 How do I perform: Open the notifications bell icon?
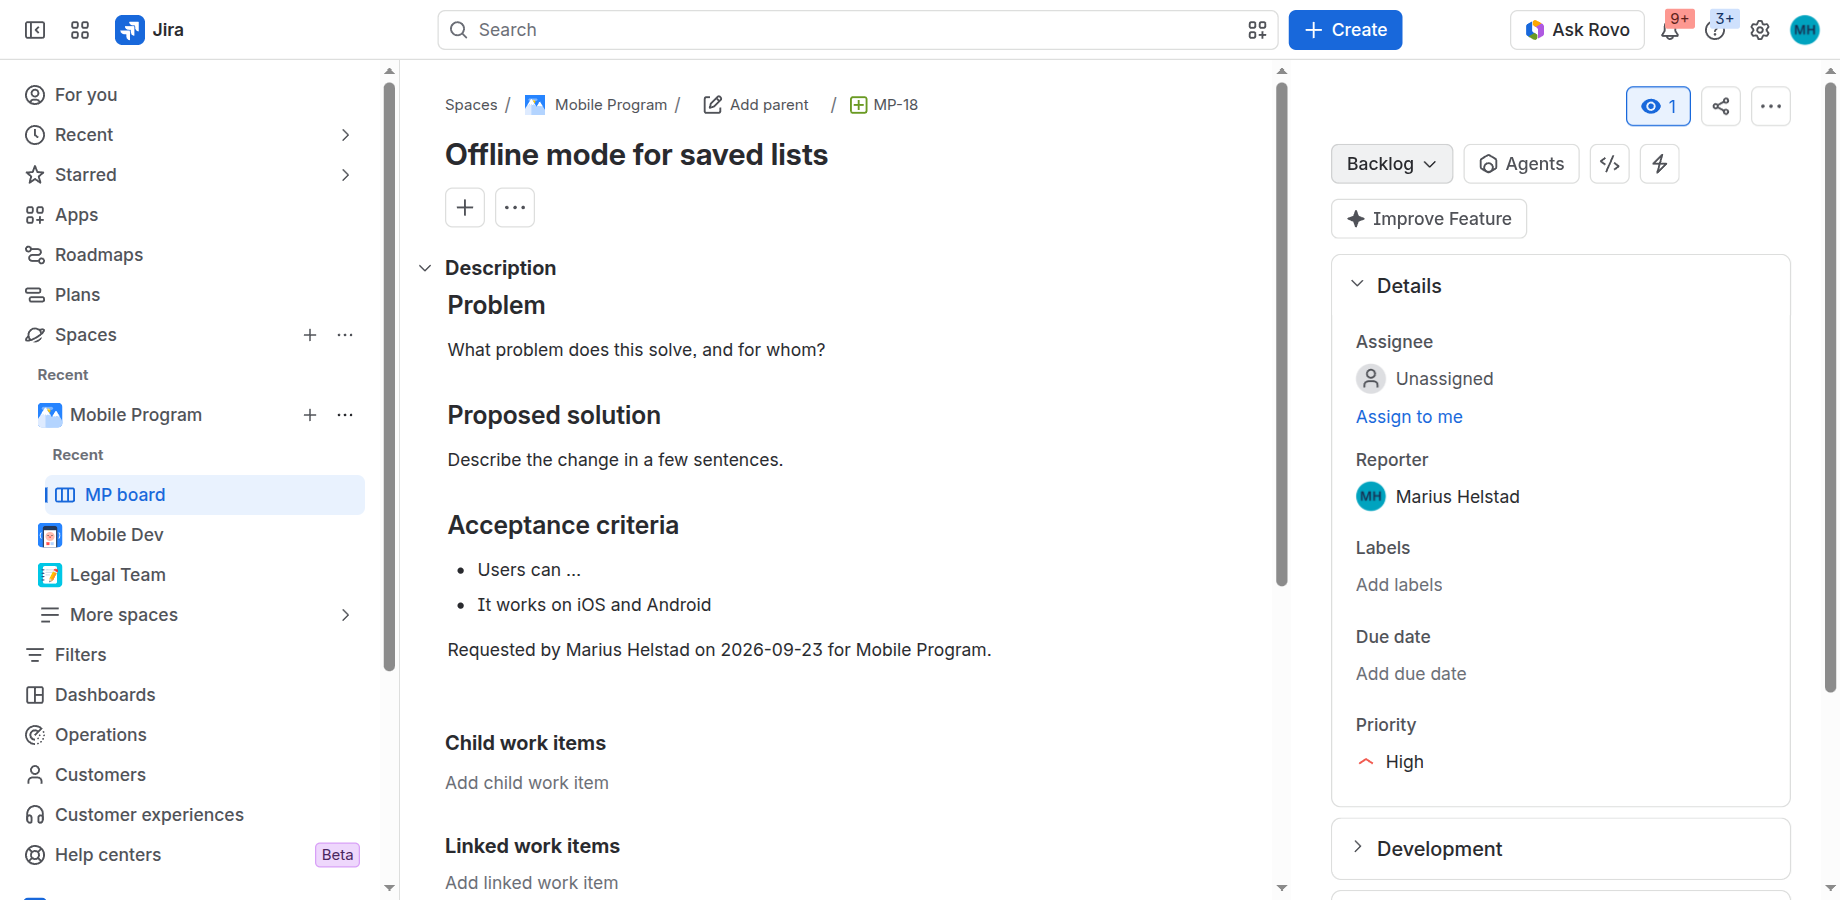(x=1670, y=30)
